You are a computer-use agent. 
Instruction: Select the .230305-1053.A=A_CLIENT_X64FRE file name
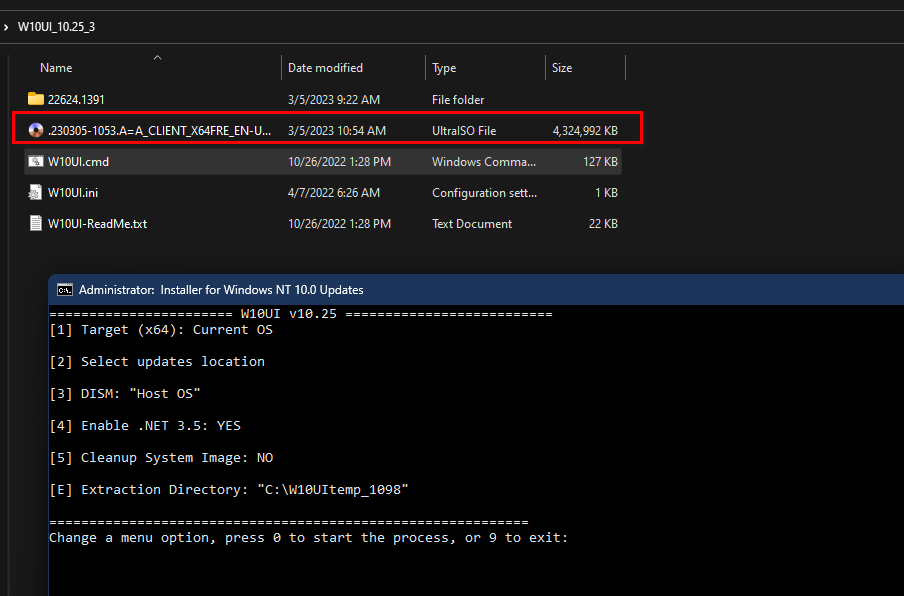[x=159, y=131]
